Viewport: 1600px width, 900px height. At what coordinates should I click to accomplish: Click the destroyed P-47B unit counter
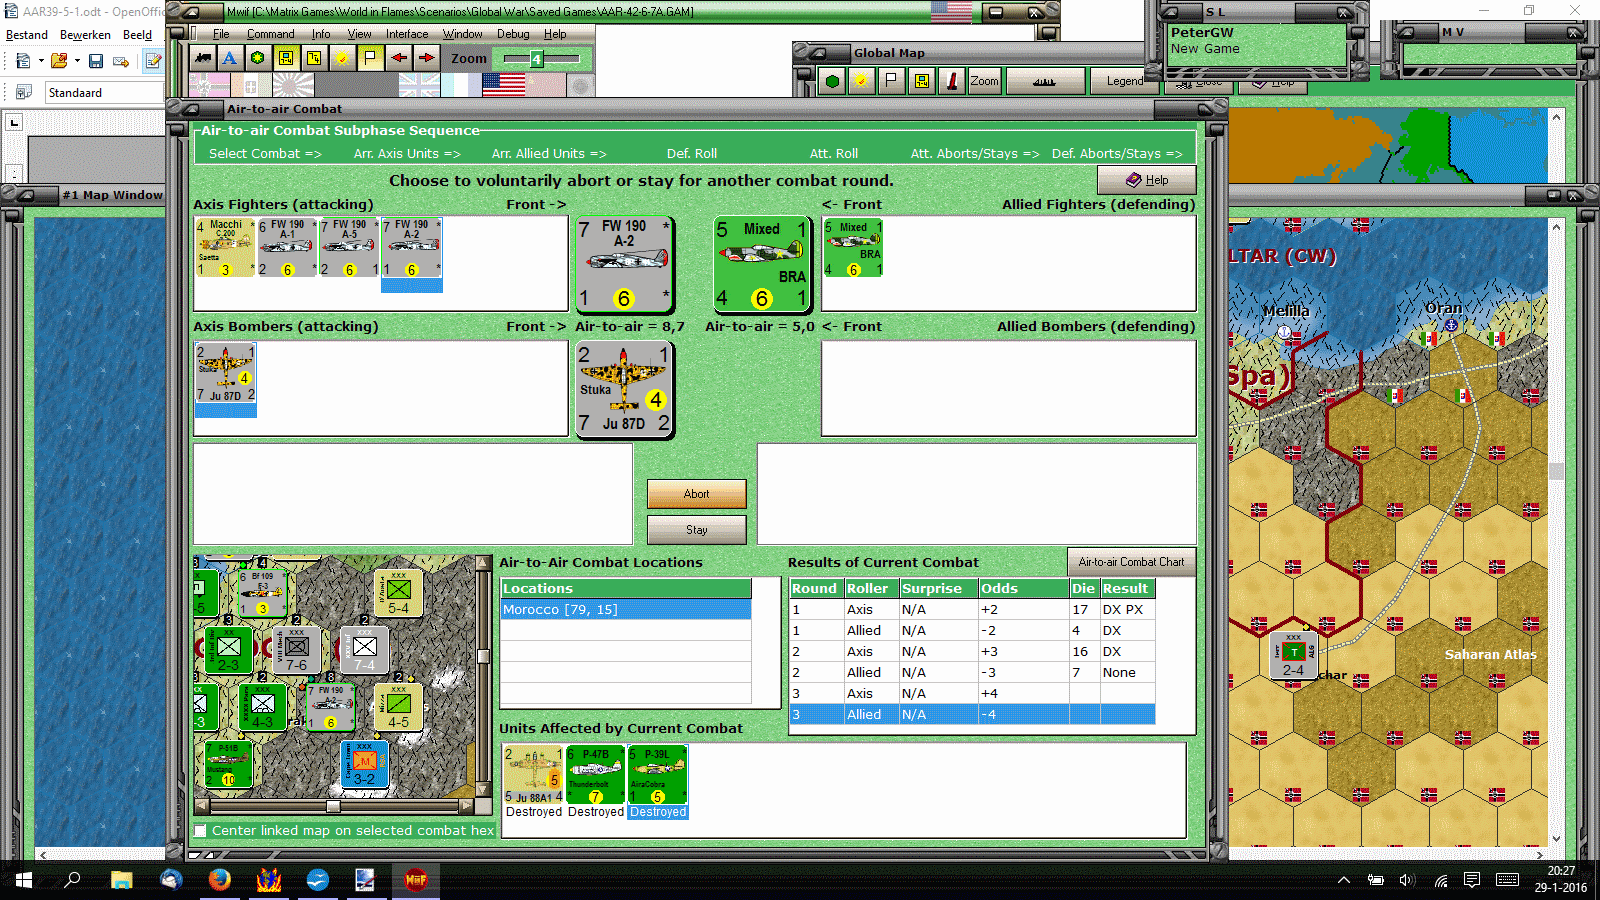point(596,775)
